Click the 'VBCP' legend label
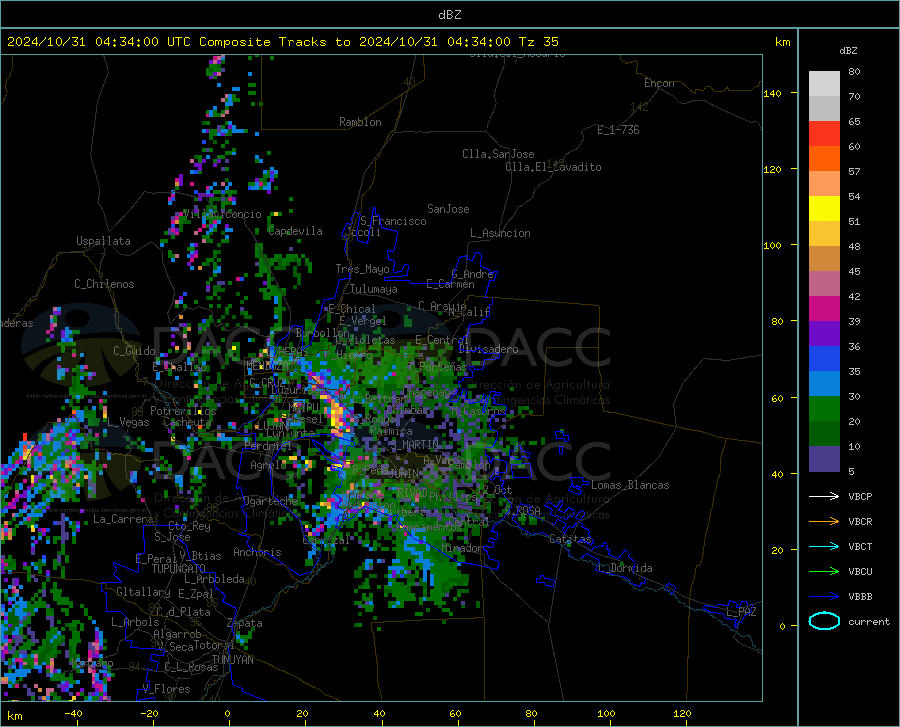900x727 pixels. click(x=860, y=496)
